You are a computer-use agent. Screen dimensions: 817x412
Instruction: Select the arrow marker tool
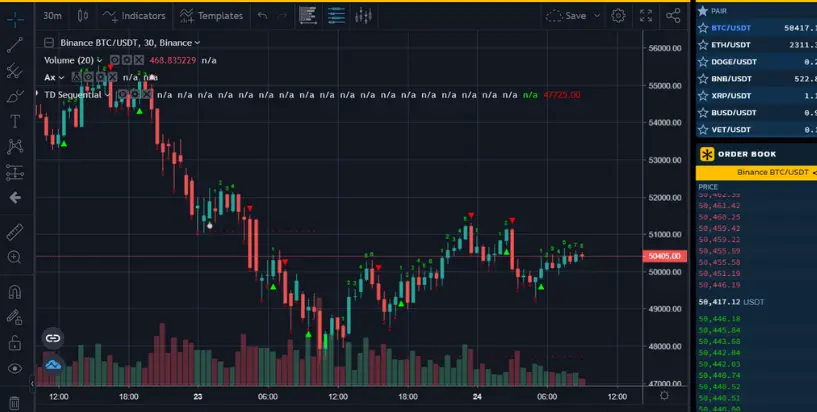pos(15,198)
